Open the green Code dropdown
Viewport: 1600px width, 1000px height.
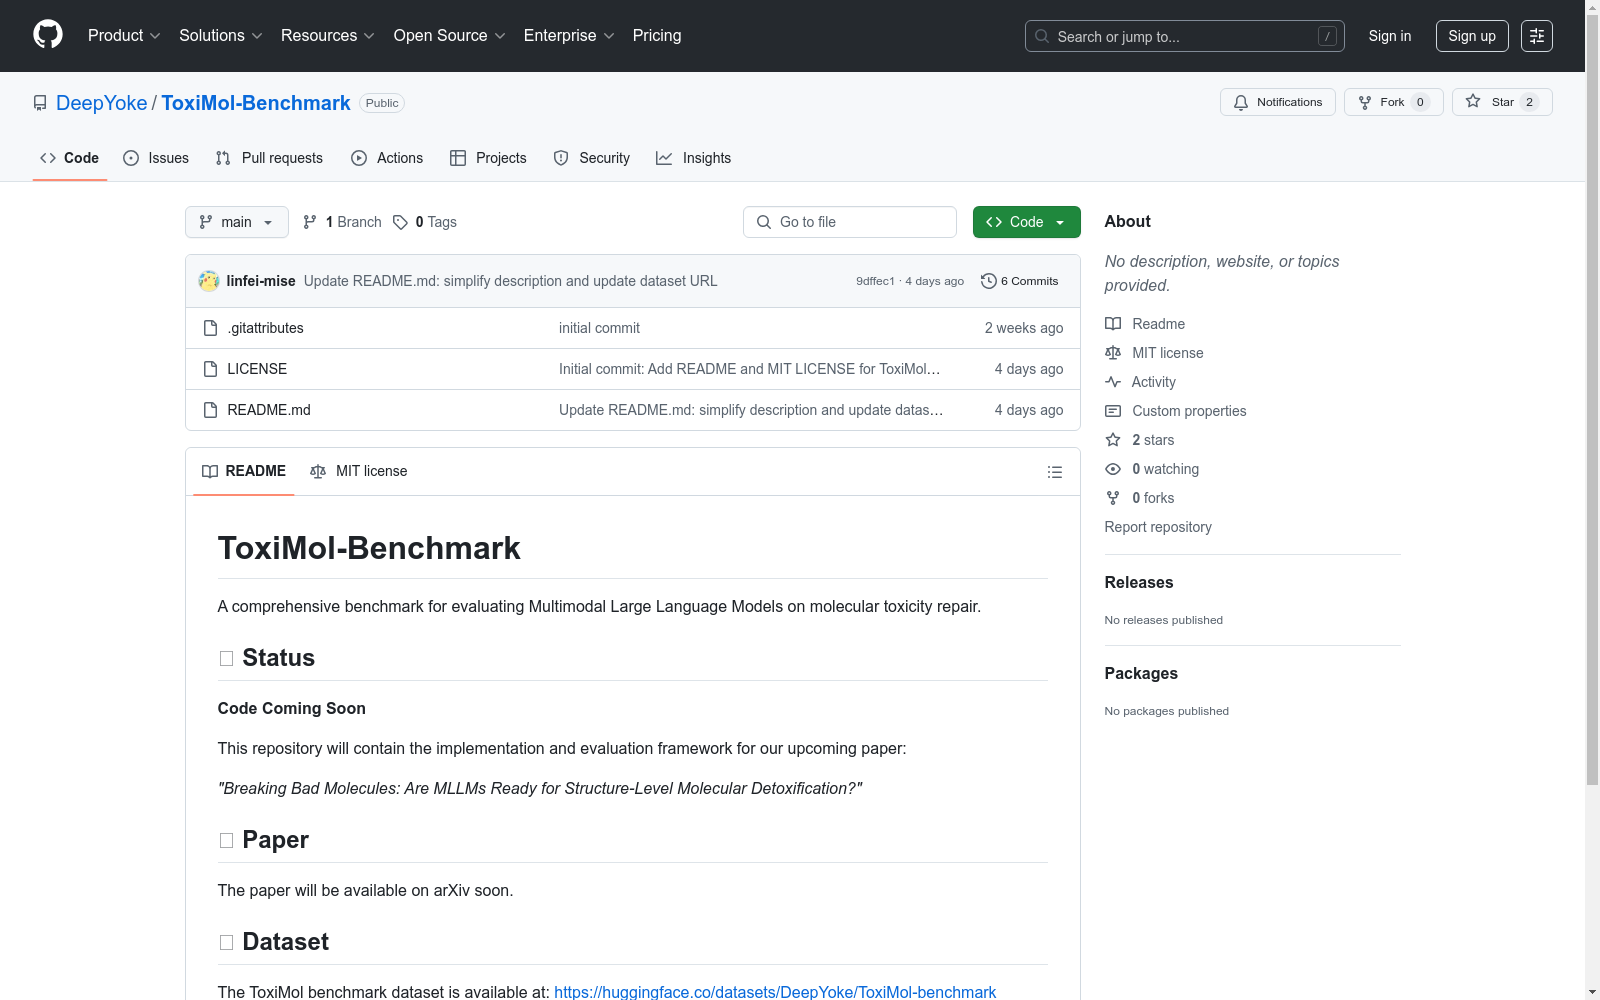(1026, 222)
